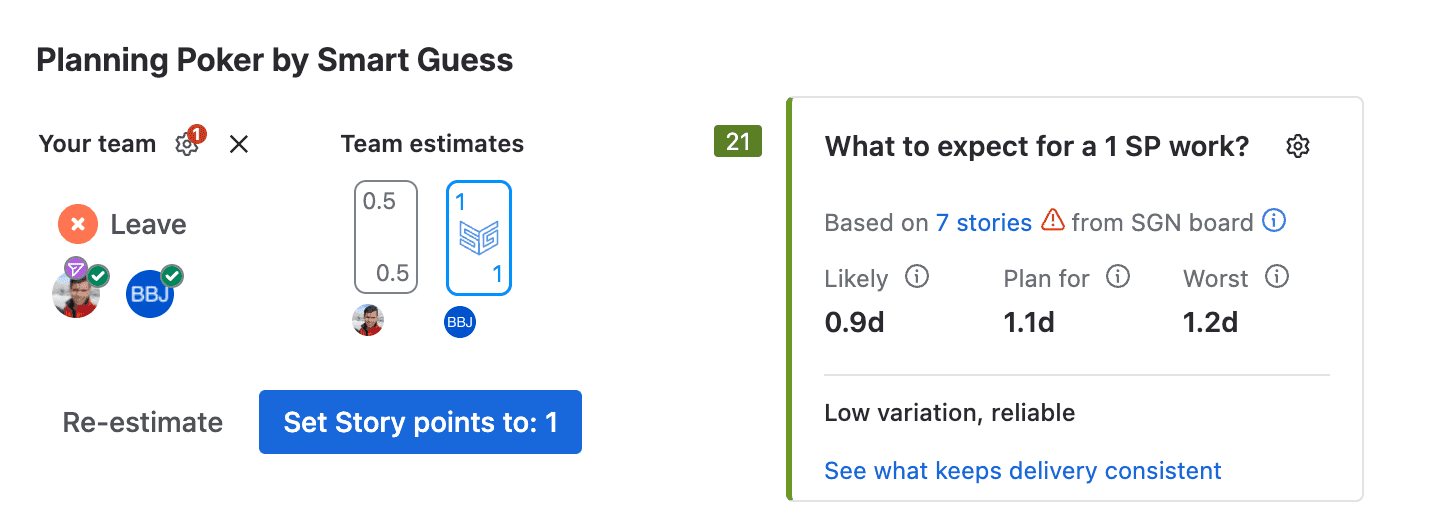Click the orange Leave icon

point(78,224)
